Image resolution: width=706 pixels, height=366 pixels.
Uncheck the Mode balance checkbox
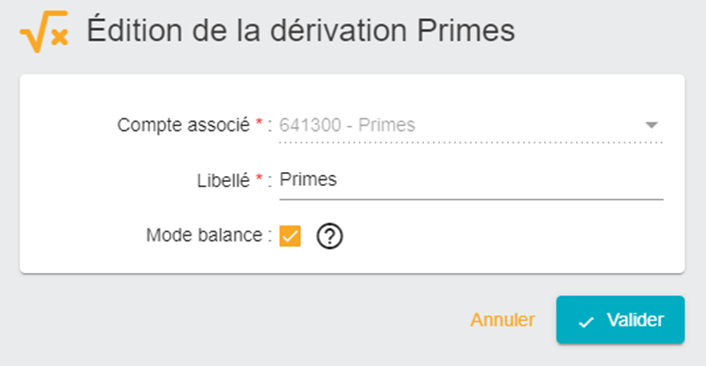pyautogui.click(x=290, y=236)
